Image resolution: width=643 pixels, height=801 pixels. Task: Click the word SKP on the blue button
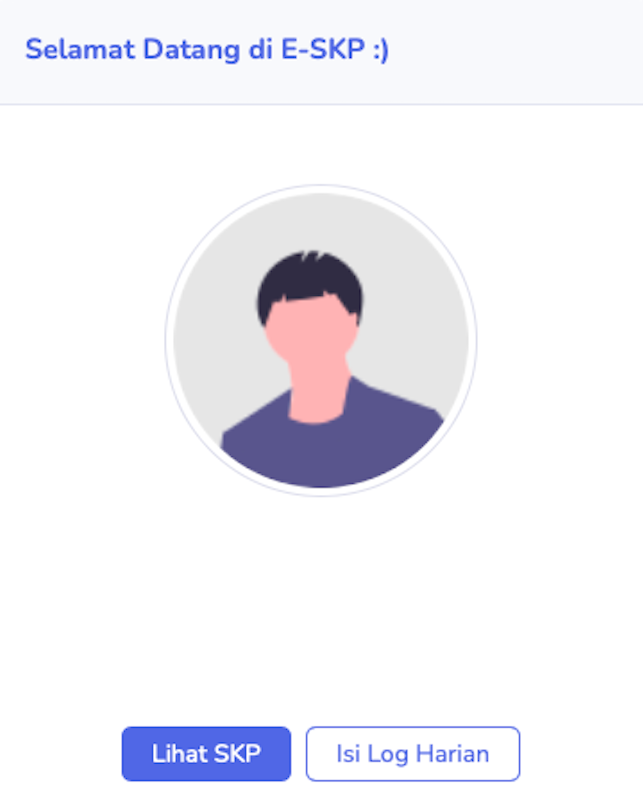(237, 753)
